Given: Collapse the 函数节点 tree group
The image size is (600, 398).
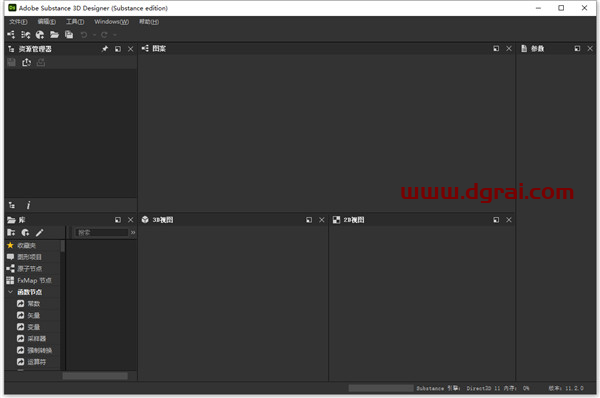Looking at the screenshot, I should tap(10, 292).
